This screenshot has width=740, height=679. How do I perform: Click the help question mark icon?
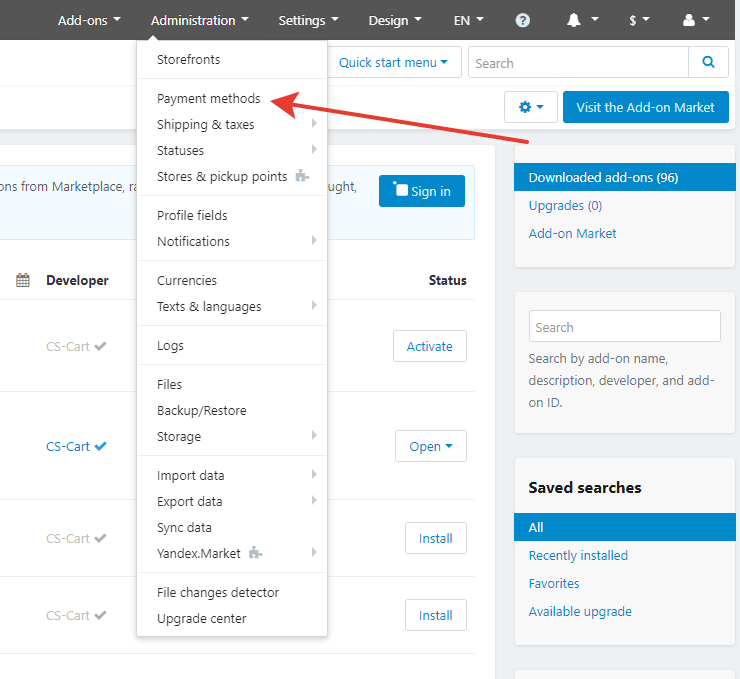click(523, 20)
